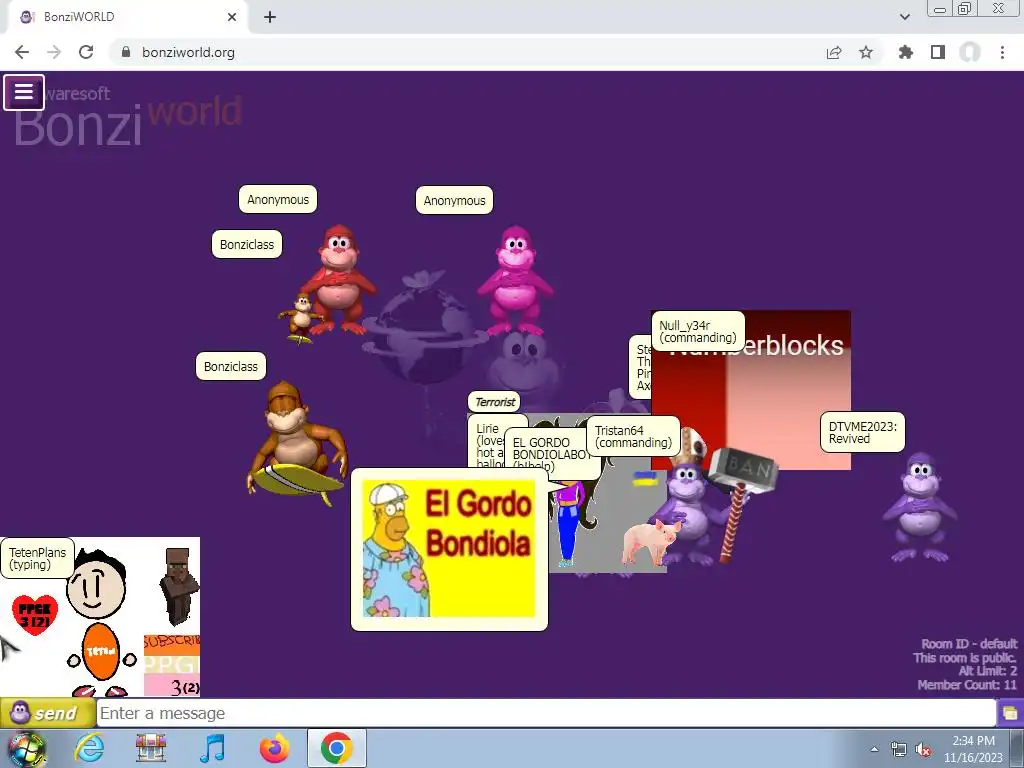This screenshot has height=768, width=1024.
Task: Click the orange Bonzi on surfboard
Action: [x=297, y=444]
